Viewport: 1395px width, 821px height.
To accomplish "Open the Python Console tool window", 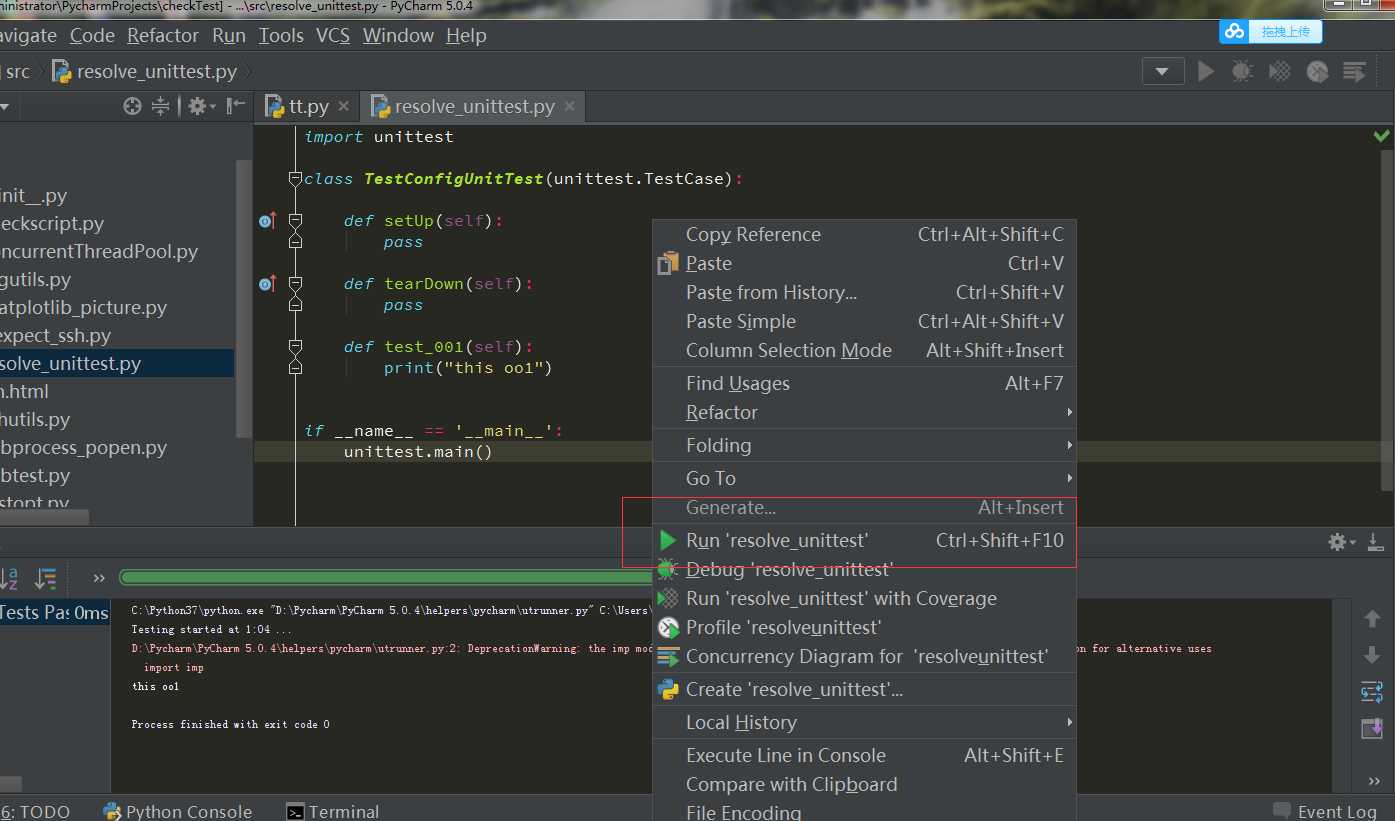I will [x=176, y=811].
